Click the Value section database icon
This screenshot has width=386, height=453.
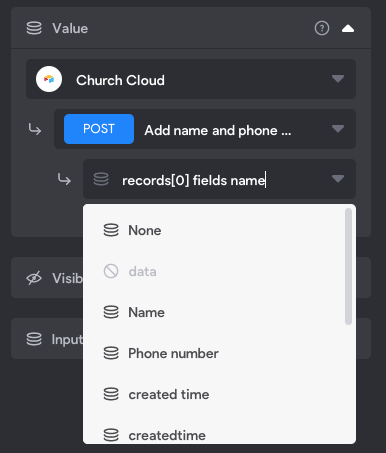(34, 28)
